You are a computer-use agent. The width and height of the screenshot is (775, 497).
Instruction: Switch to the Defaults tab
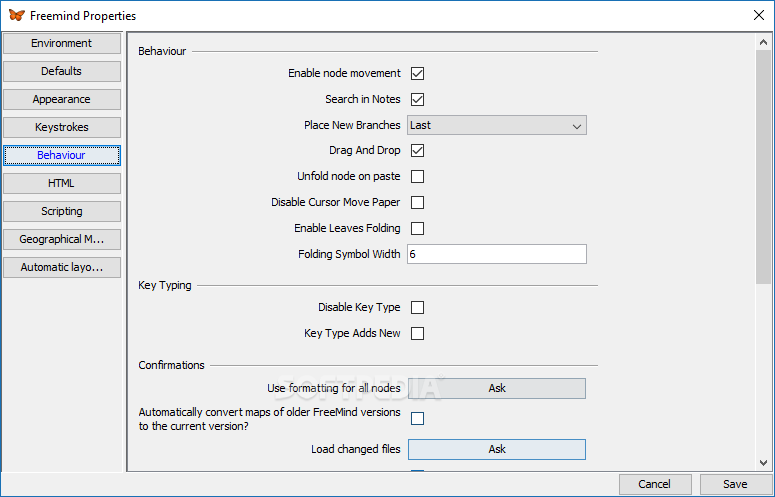(x=62, y=71)
